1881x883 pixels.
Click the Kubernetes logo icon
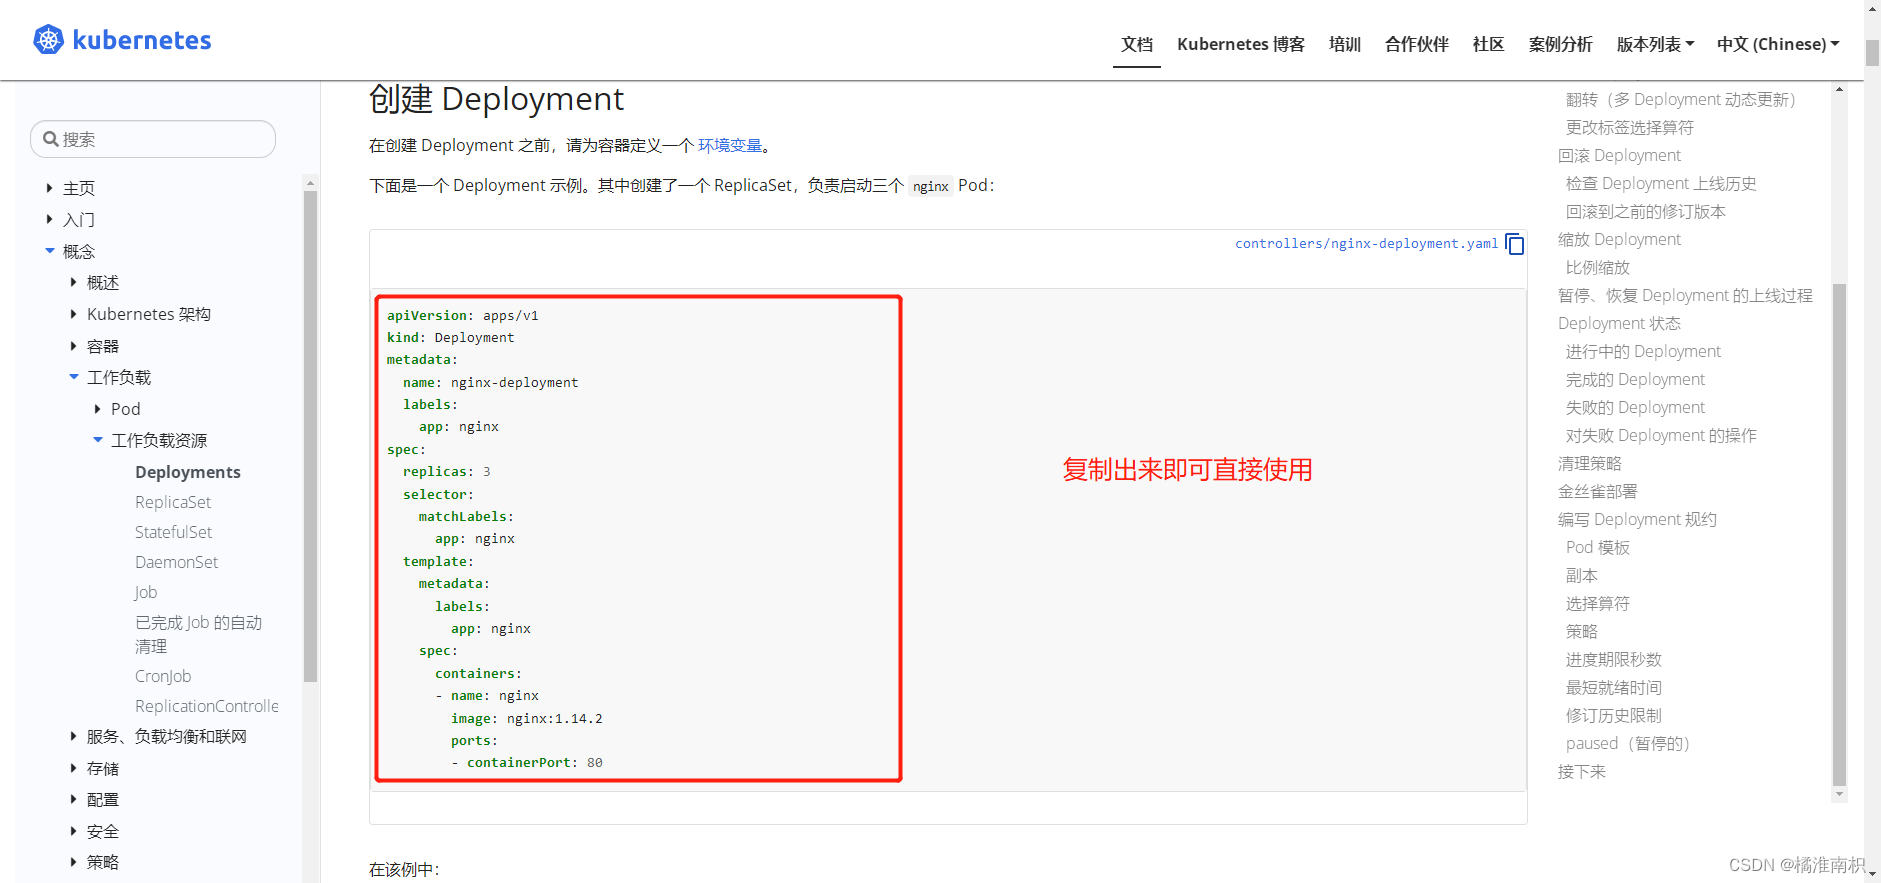pyautogui.click(x=48, y=40)
